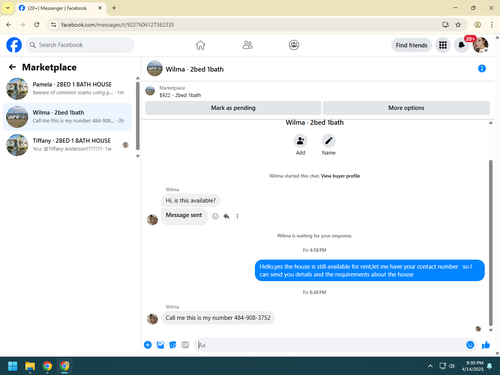Viewport: 500px width, 375px height.
Task: Go back from Marketplace with the arrow
Action: click(13, 67)
